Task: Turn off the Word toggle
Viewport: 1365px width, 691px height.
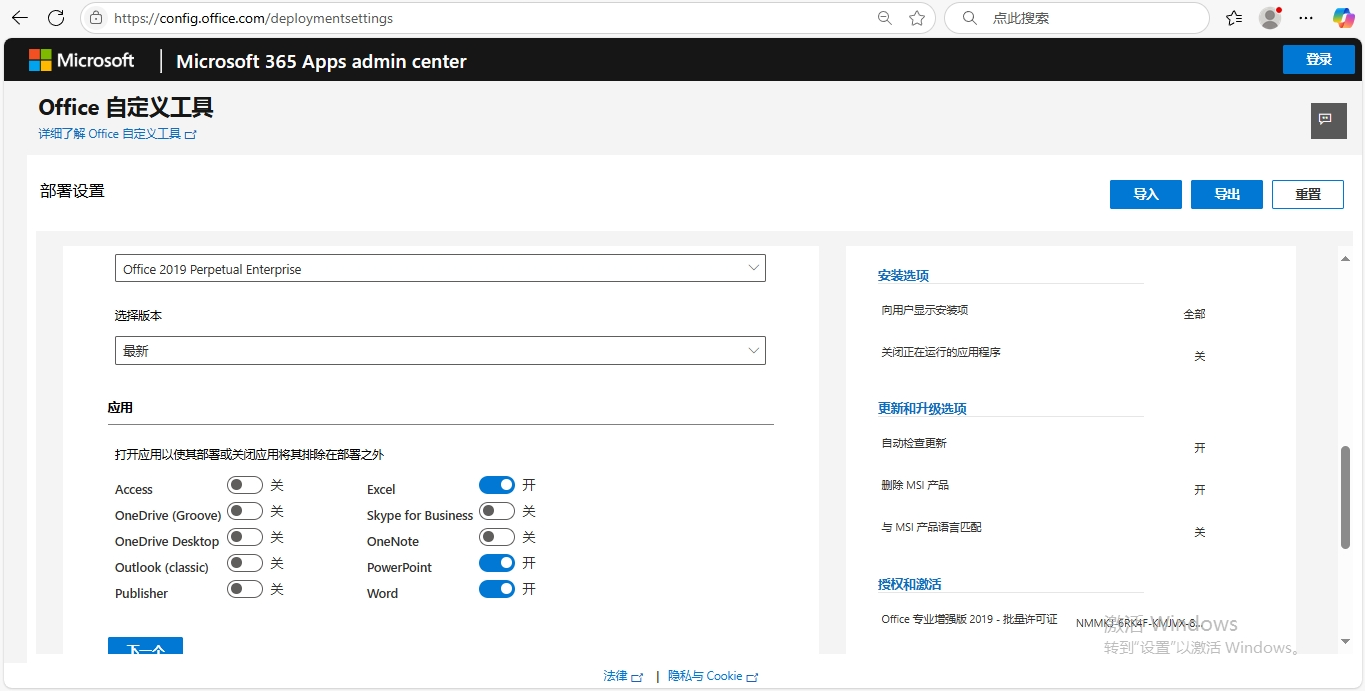Action: pos(497,589)
